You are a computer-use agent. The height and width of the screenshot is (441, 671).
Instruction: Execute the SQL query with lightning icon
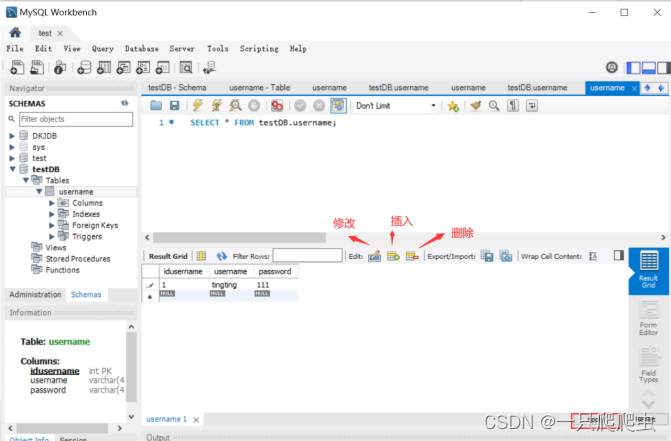pos(197,106)
